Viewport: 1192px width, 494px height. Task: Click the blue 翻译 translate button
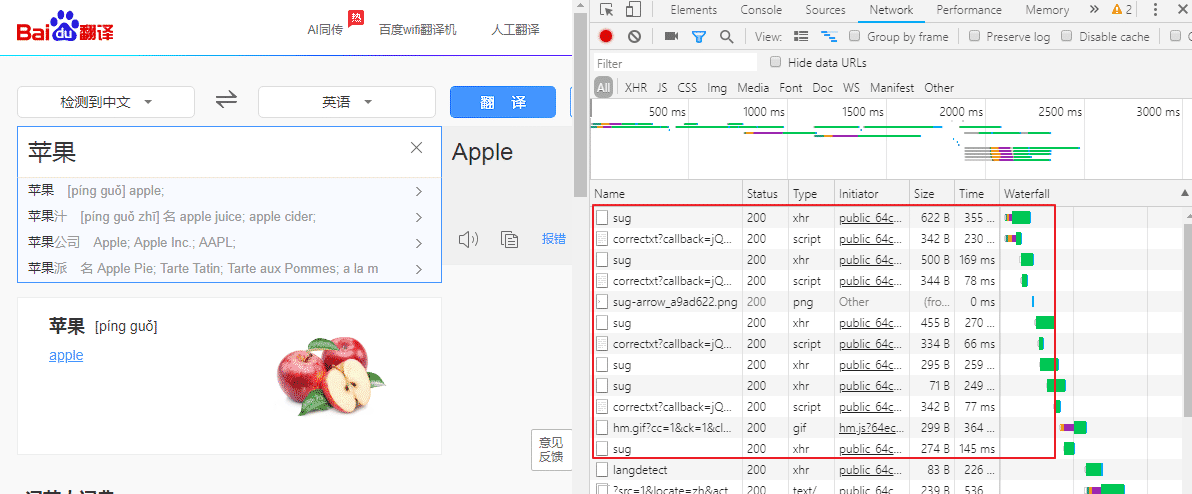point(503,102)
